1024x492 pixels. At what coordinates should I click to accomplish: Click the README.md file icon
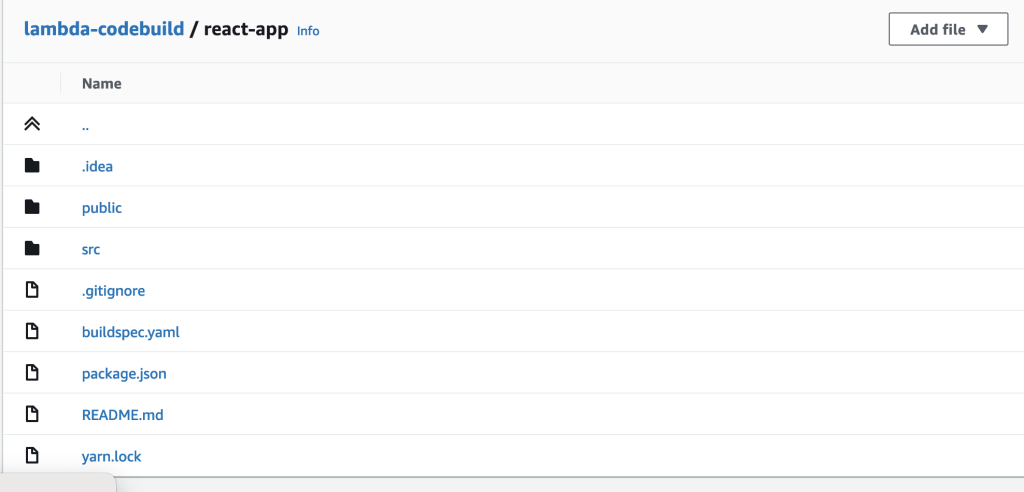pyautogui.click(x=32, y=414)
